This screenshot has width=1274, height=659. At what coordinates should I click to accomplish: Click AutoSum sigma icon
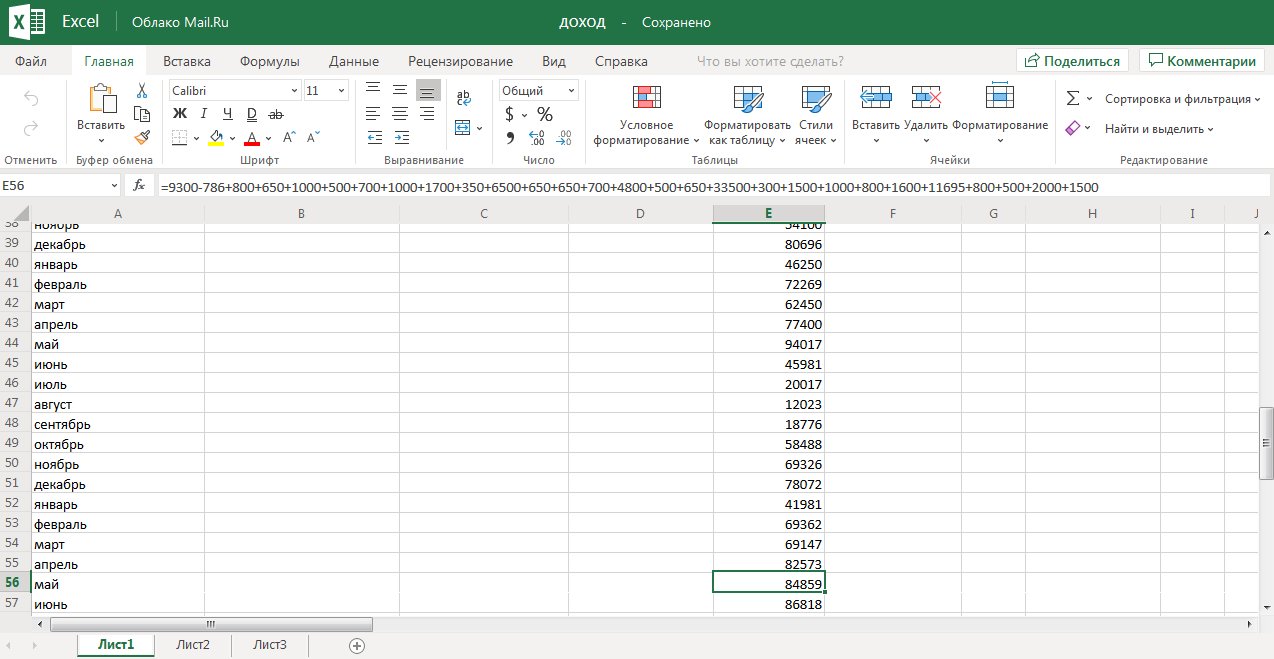point(1073,99)
